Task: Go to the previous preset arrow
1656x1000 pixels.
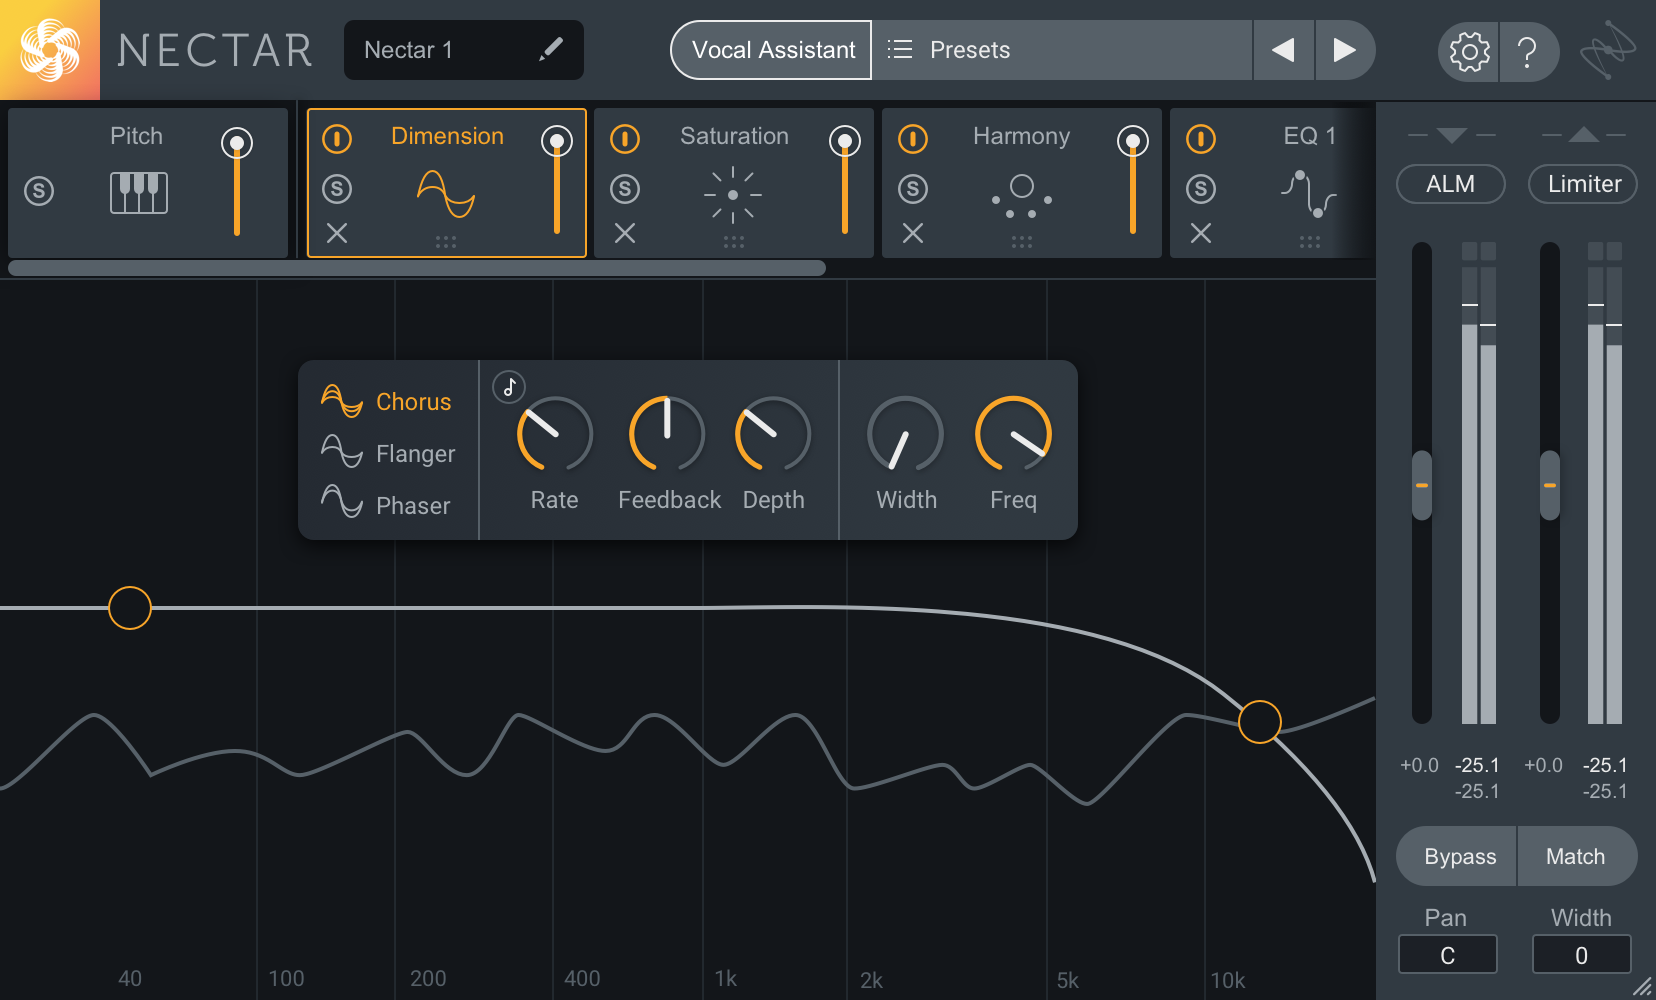Action: [x=1283, y=50]
